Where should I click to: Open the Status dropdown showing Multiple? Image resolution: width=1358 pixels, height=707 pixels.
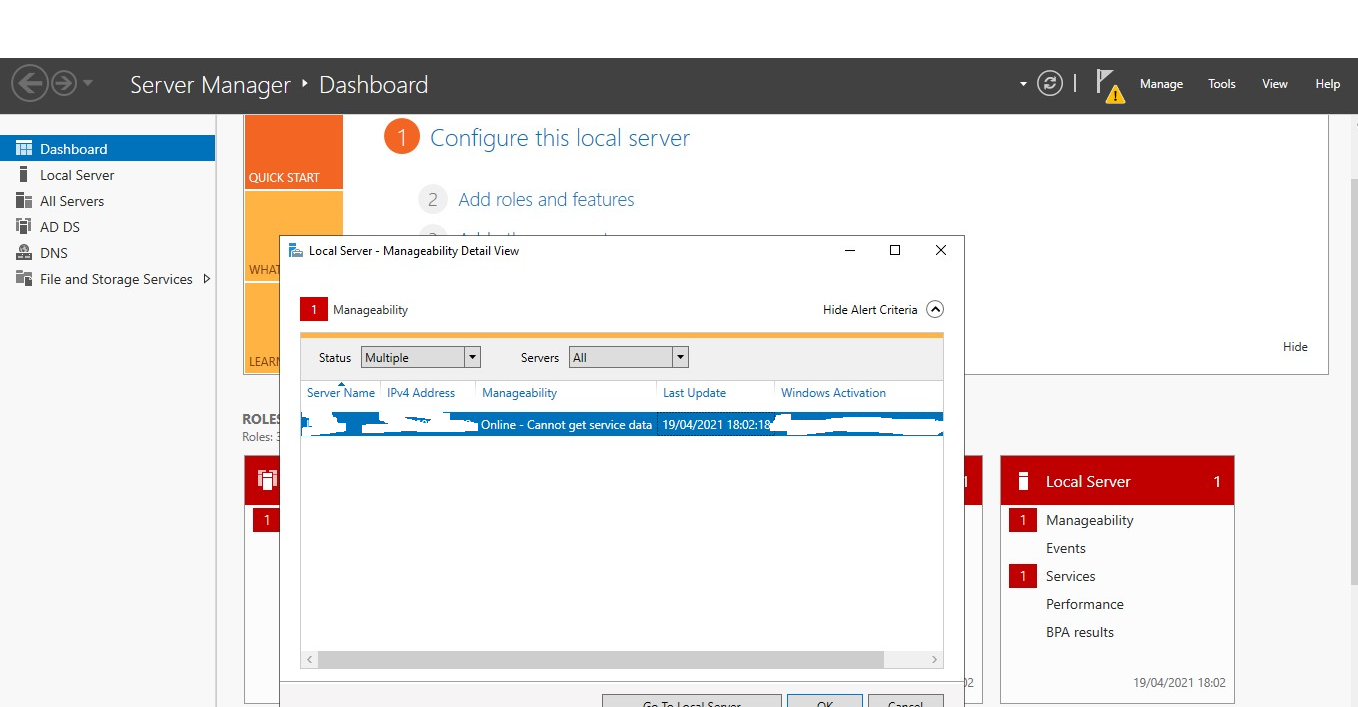pos(421,357)
